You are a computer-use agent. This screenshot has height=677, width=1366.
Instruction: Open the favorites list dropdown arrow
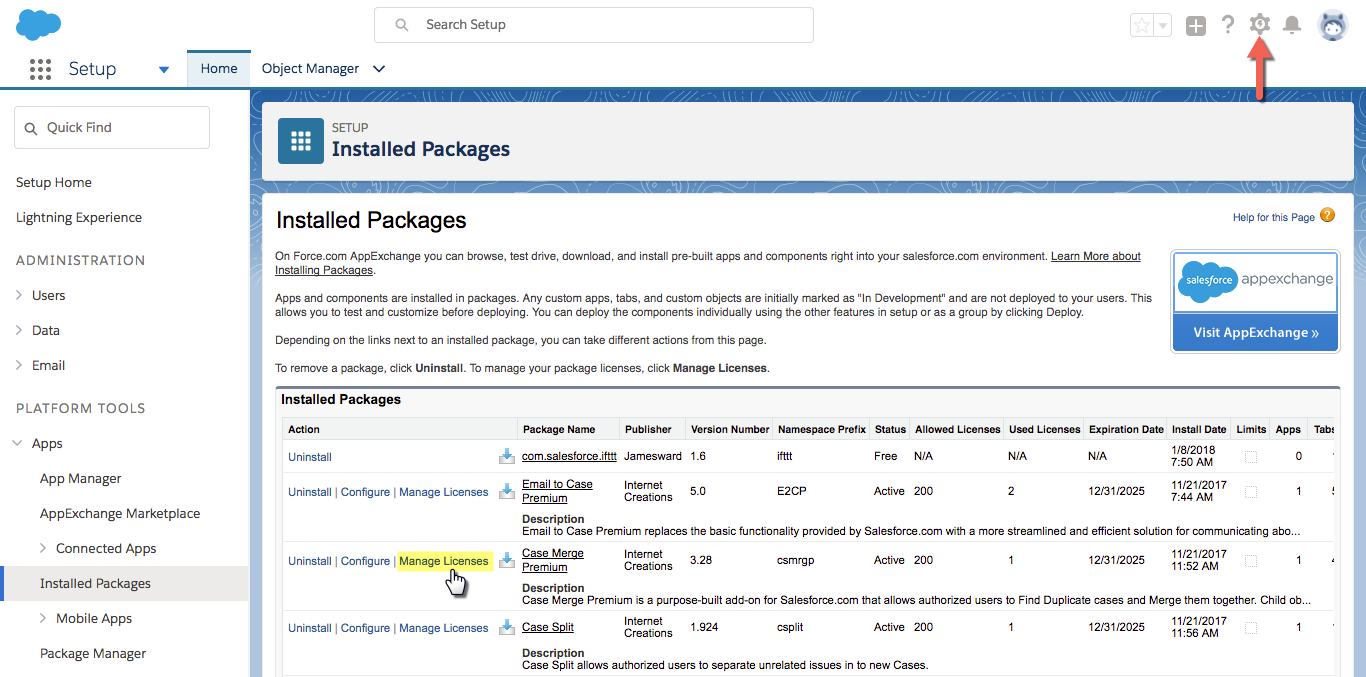[x=1162, y=26]
